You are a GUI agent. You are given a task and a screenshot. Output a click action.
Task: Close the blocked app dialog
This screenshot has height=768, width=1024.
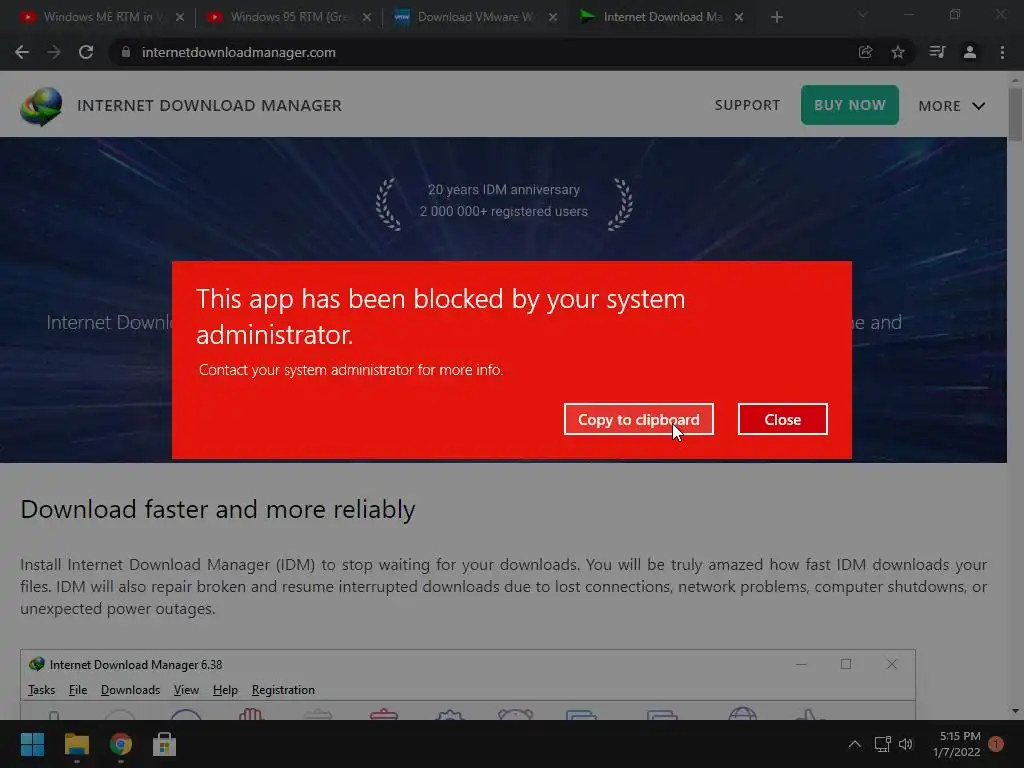(782, 419)
